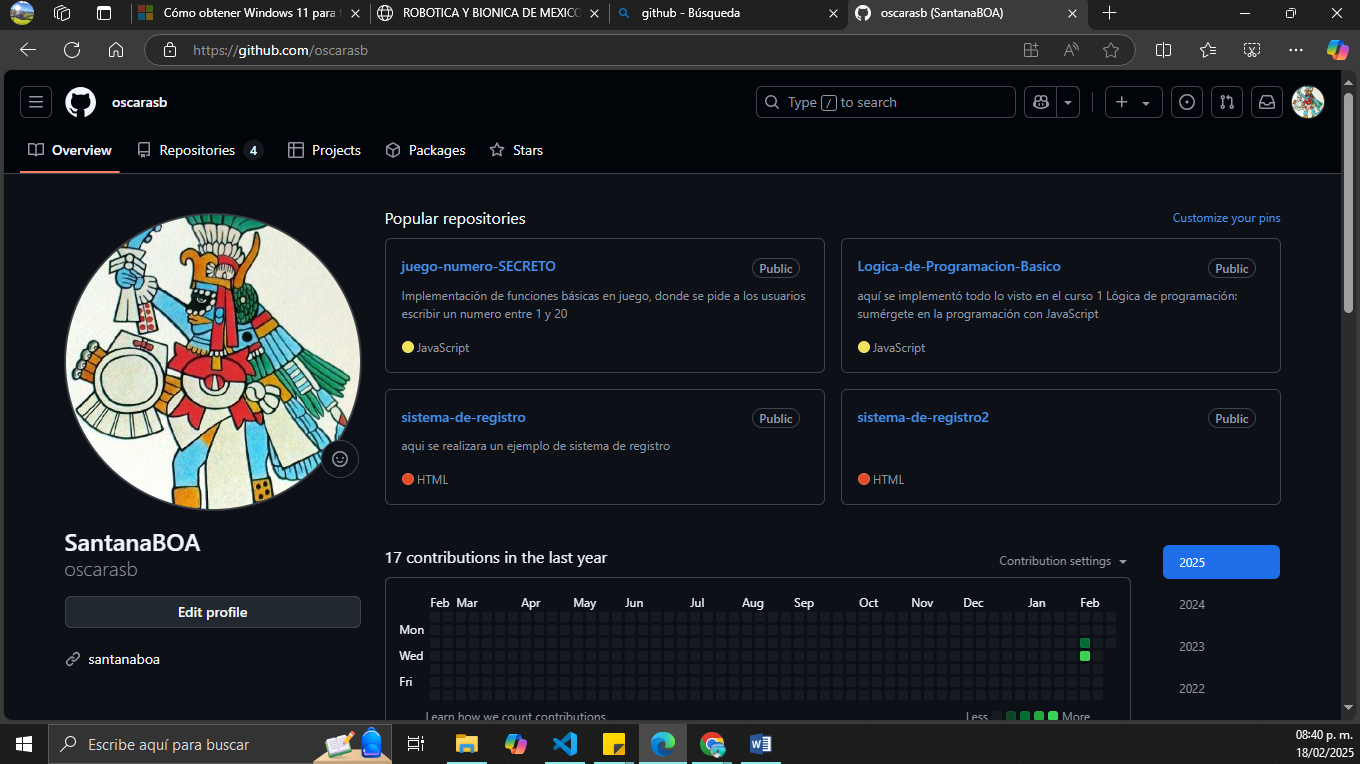The height and width of the screenshot is (764, 1360).
Task: Select the 2023 contribution year
Action: [x=1221, y=646]
